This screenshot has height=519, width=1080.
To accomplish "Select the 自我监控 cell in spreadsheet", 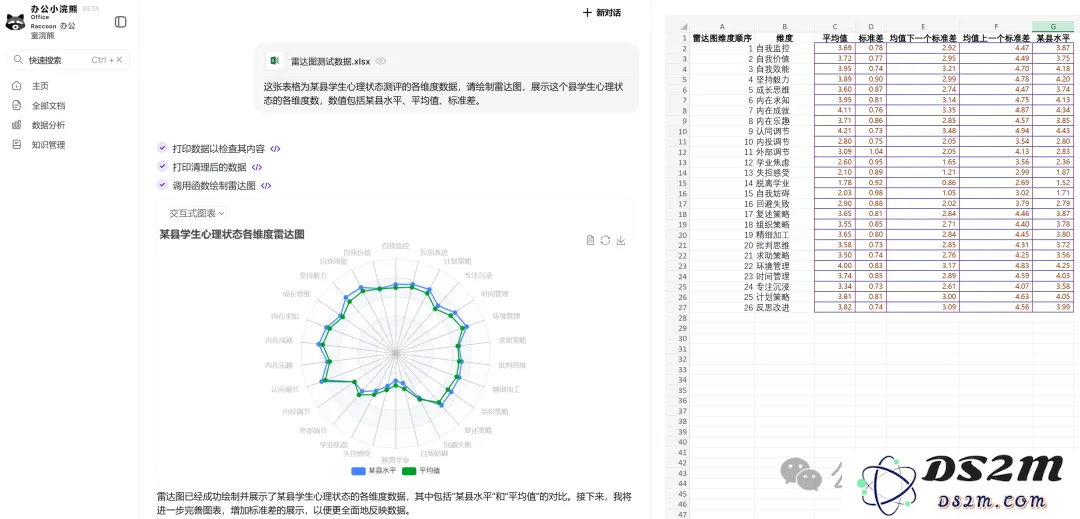I will [x=784, y=48].
